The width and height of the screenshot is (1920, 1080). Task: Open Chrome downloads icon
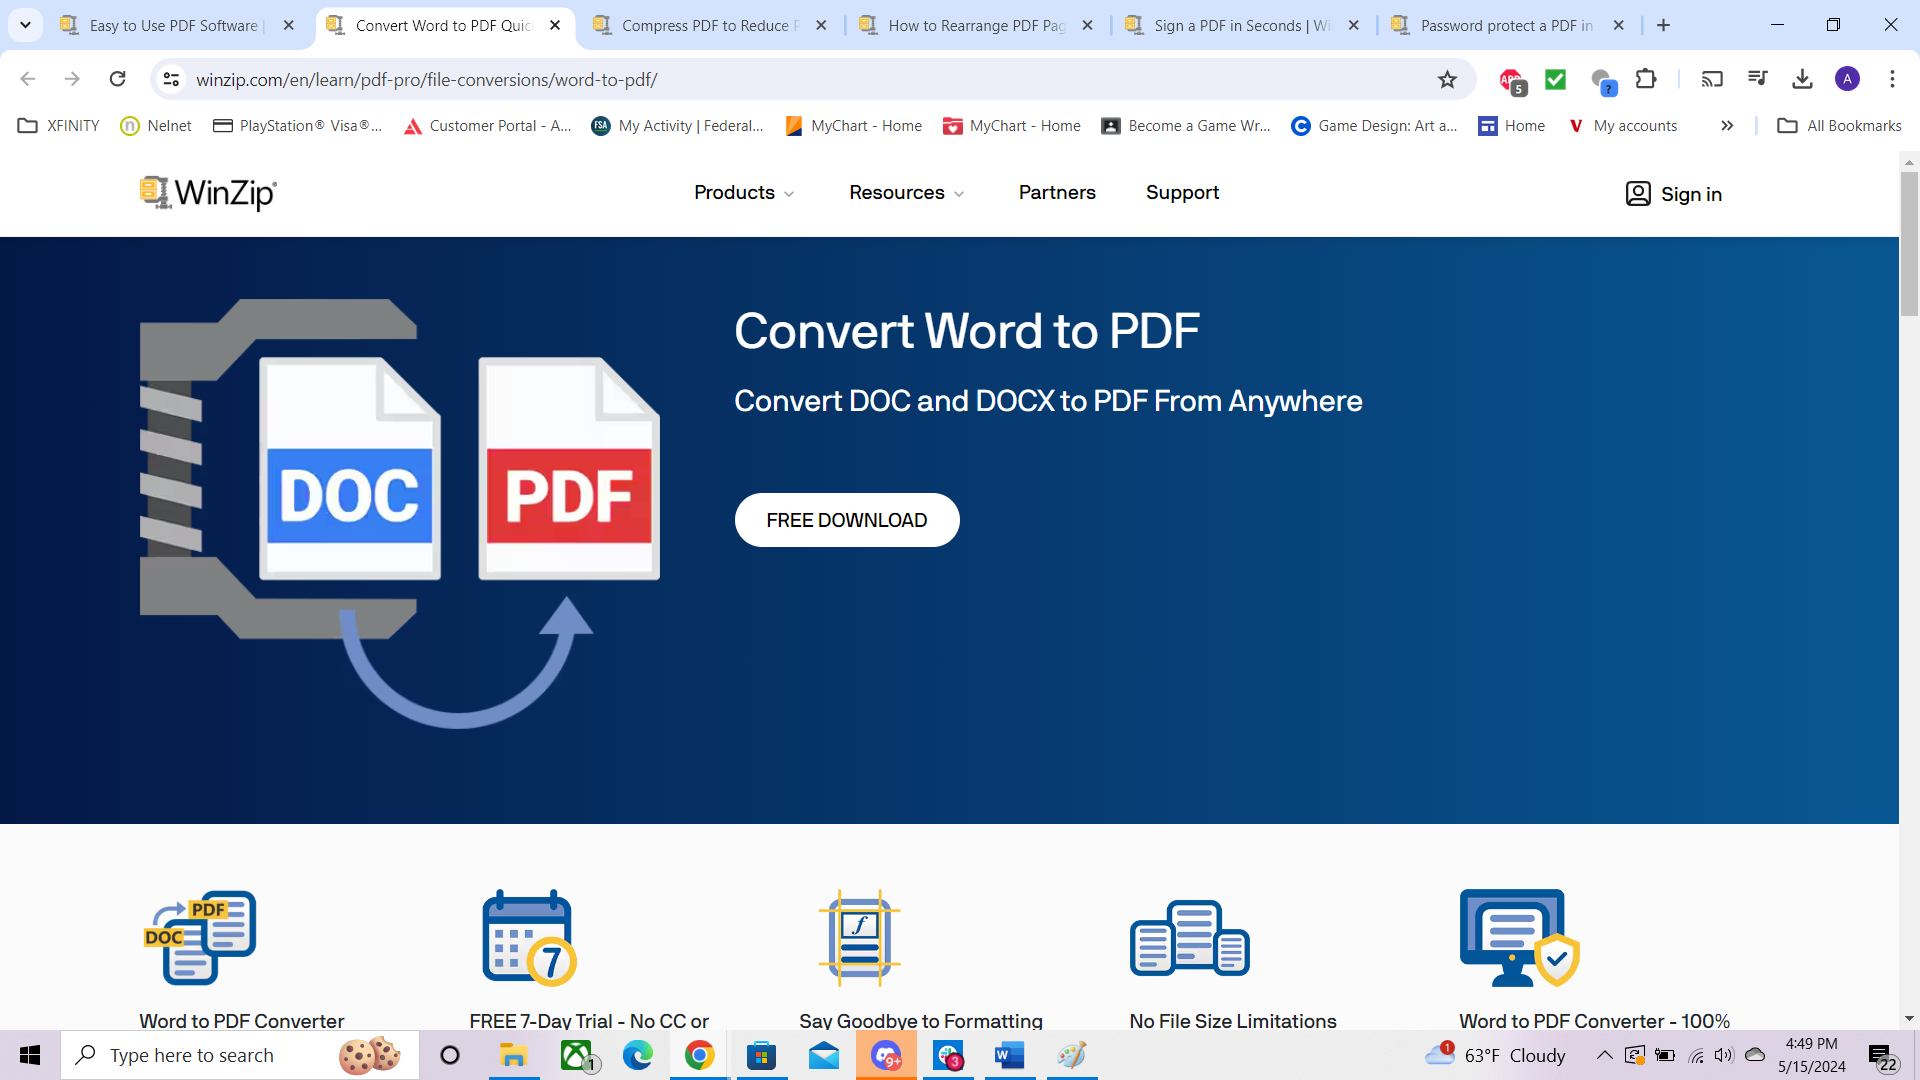[1802, 79]
